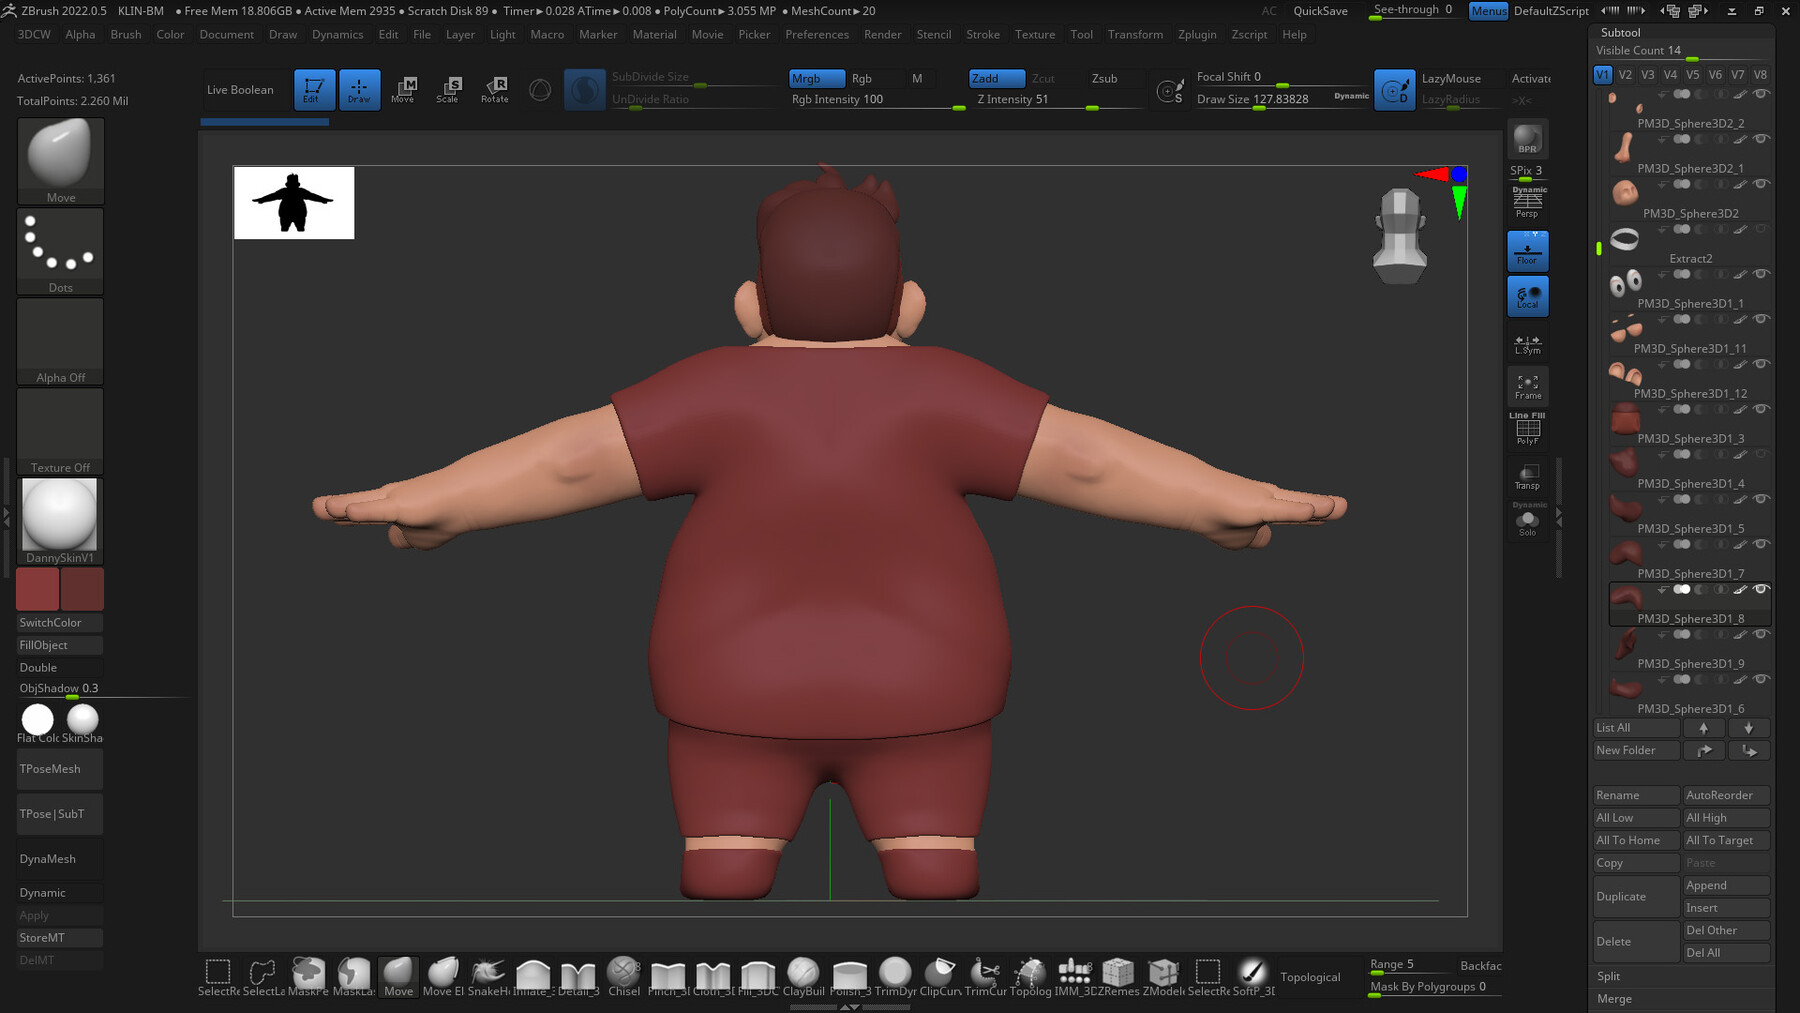Collapse left tray with divider arrow

click(x=6, y=516)
